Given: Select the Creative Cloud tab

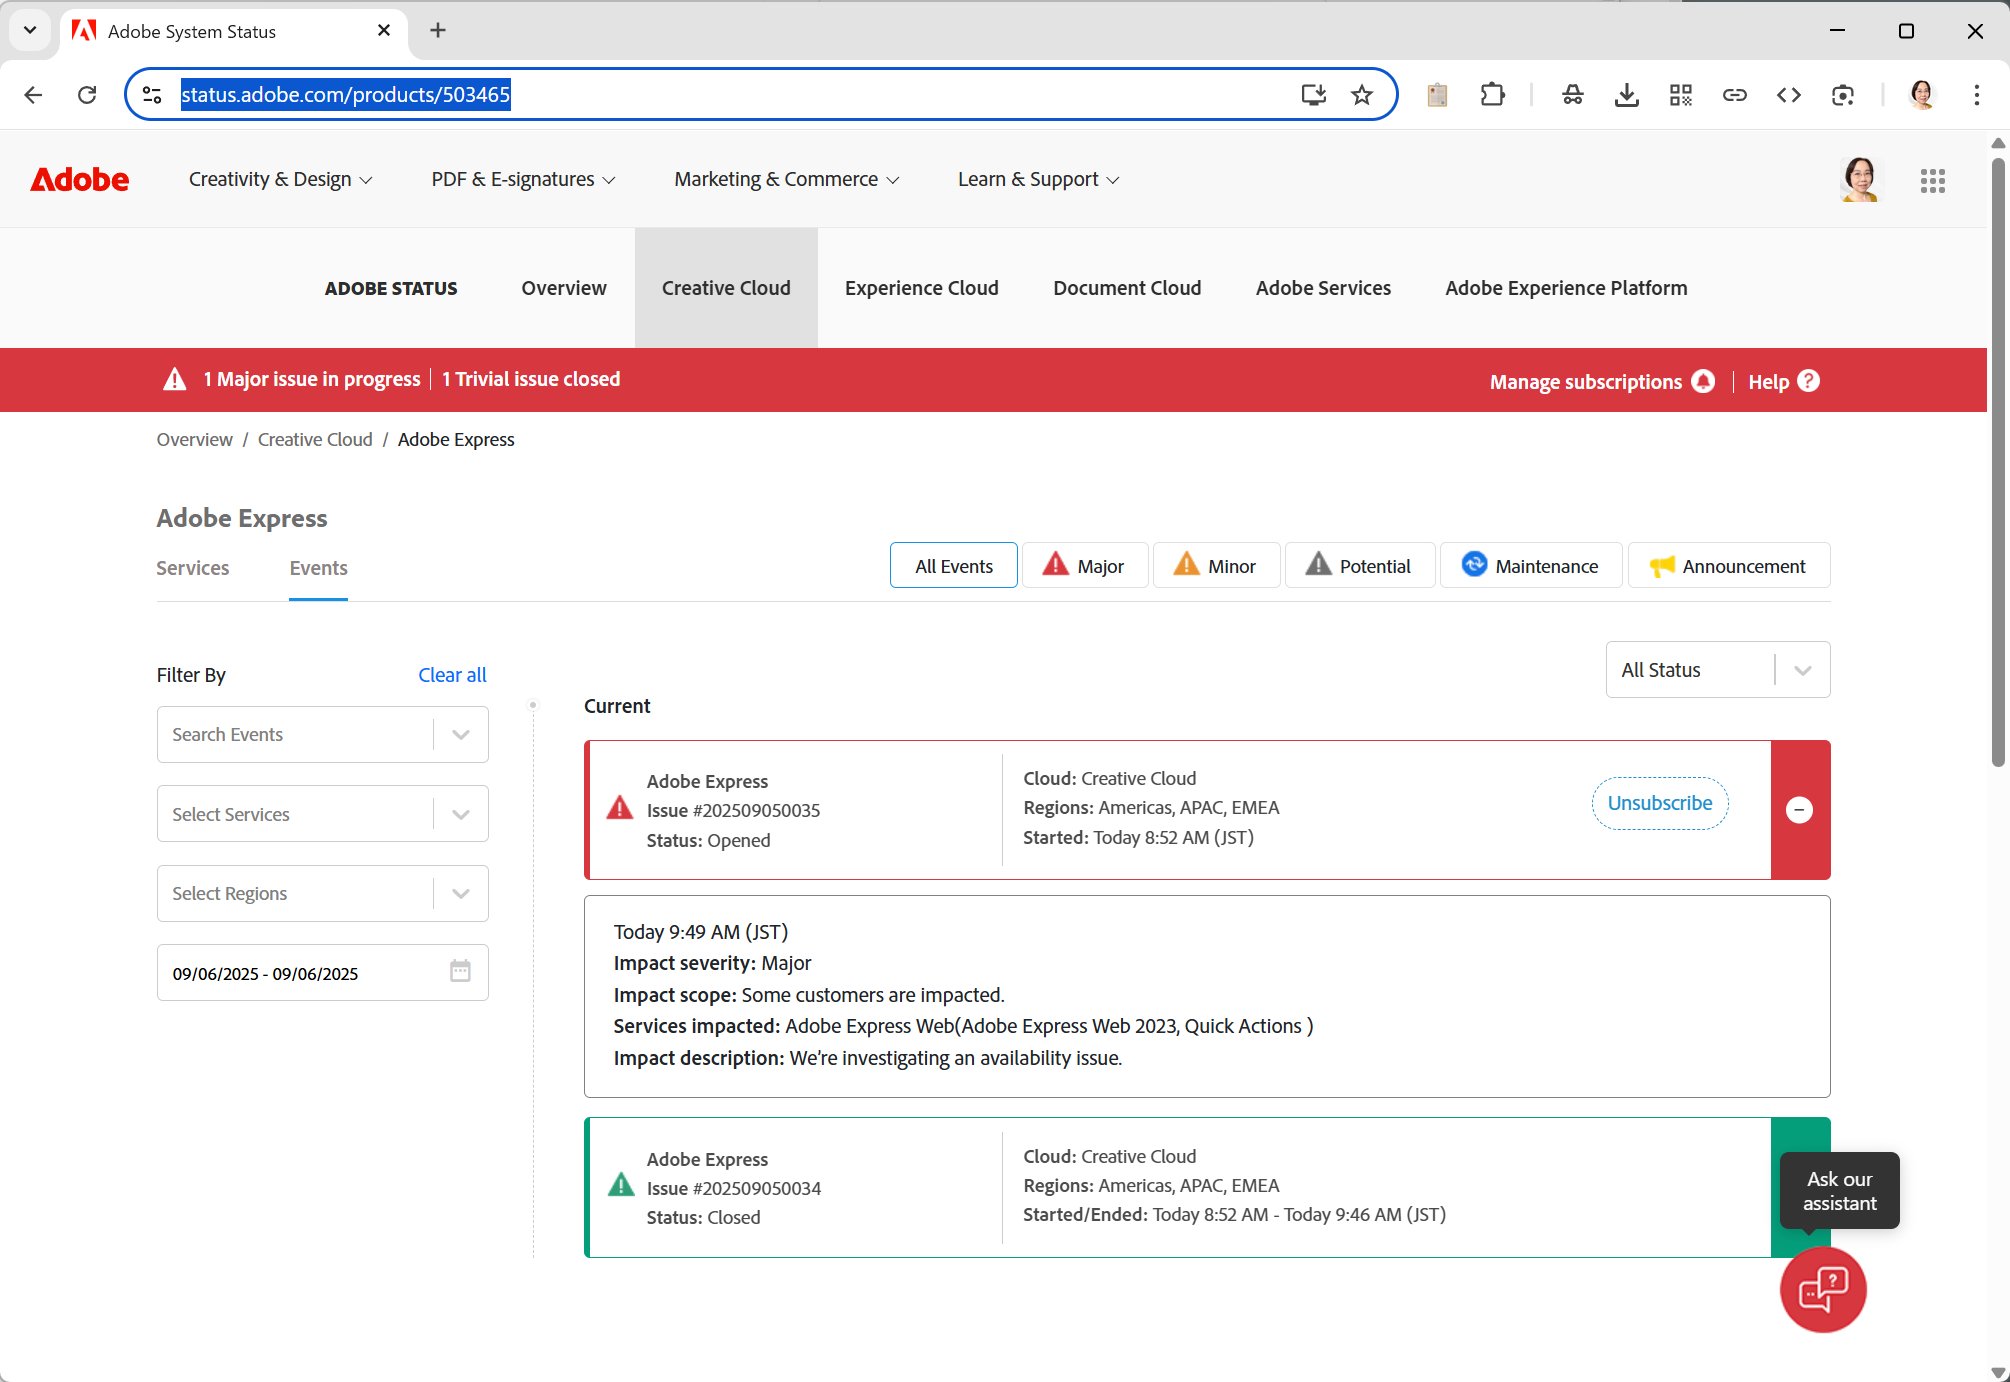Looking at the screenshot, I should (726, 288).
